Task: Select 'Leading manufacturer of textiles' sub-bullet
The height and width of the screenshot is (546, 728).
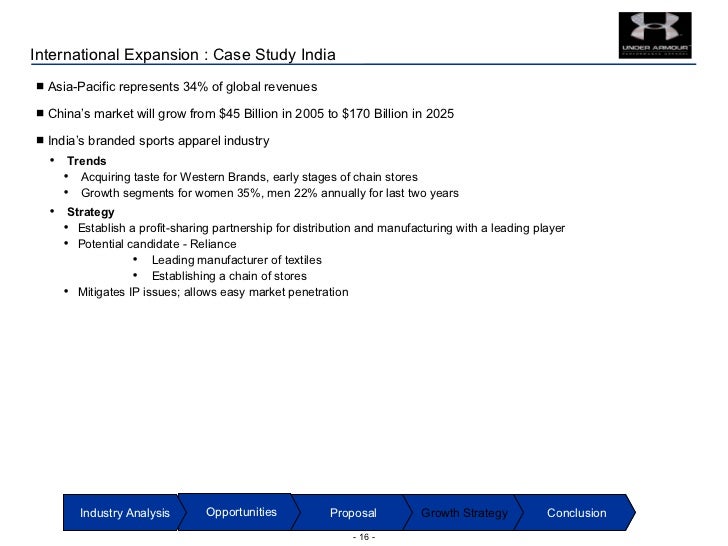Action: tap(237, 260)
